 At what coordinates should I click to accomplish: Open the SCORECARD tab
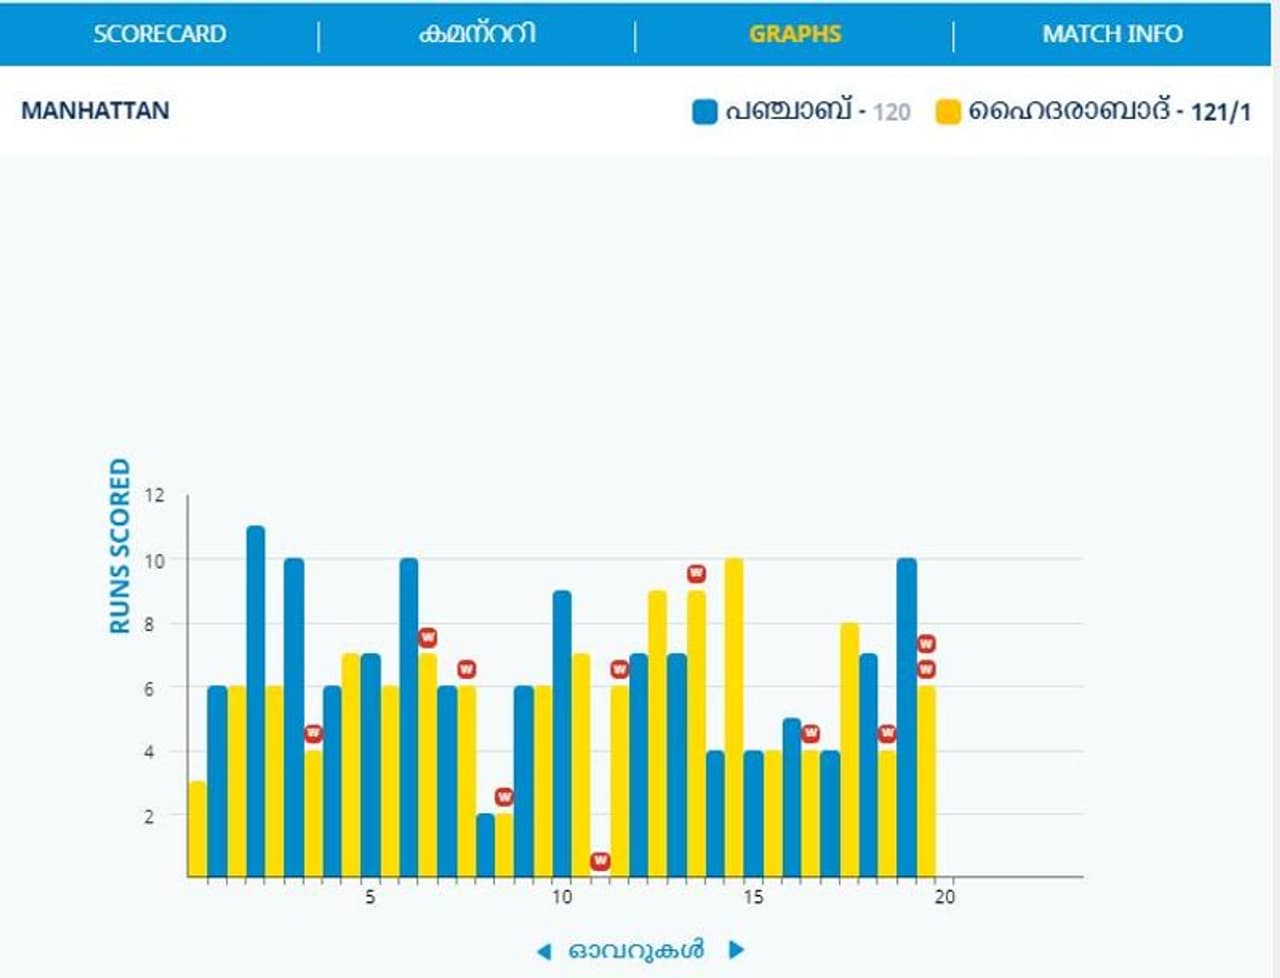click(x=159, y=34)
